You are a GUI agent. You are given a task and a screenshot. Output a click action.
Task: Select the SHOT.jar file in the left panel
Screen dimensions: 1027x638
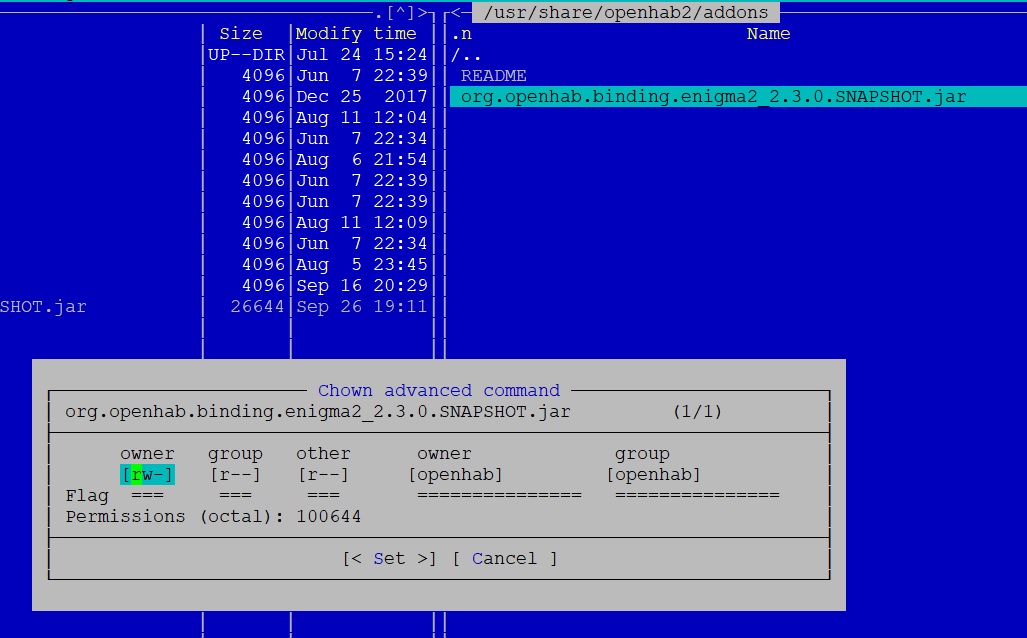tap(43, 307)
